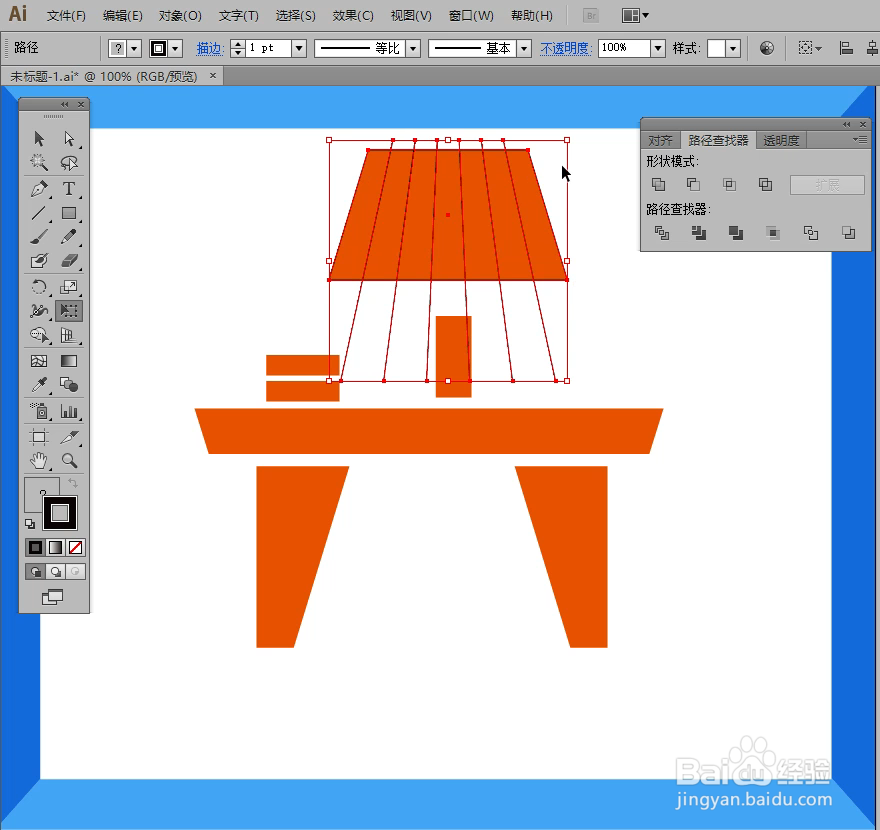
Task: Click Minus Back pathfinder icon
Action: pos(848,233)
